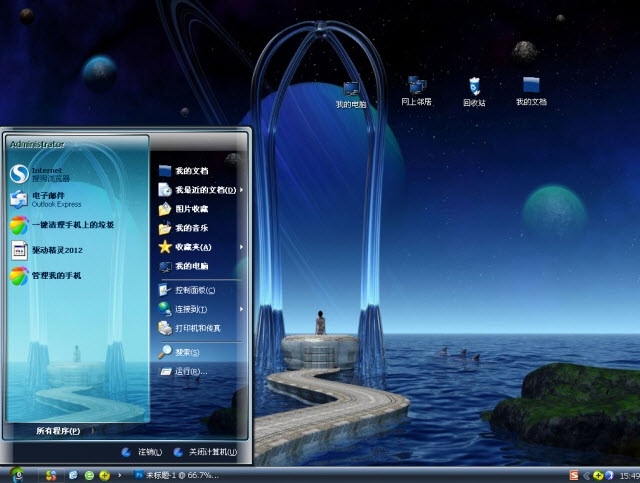Click Administrator user name header

coord(37,144)
